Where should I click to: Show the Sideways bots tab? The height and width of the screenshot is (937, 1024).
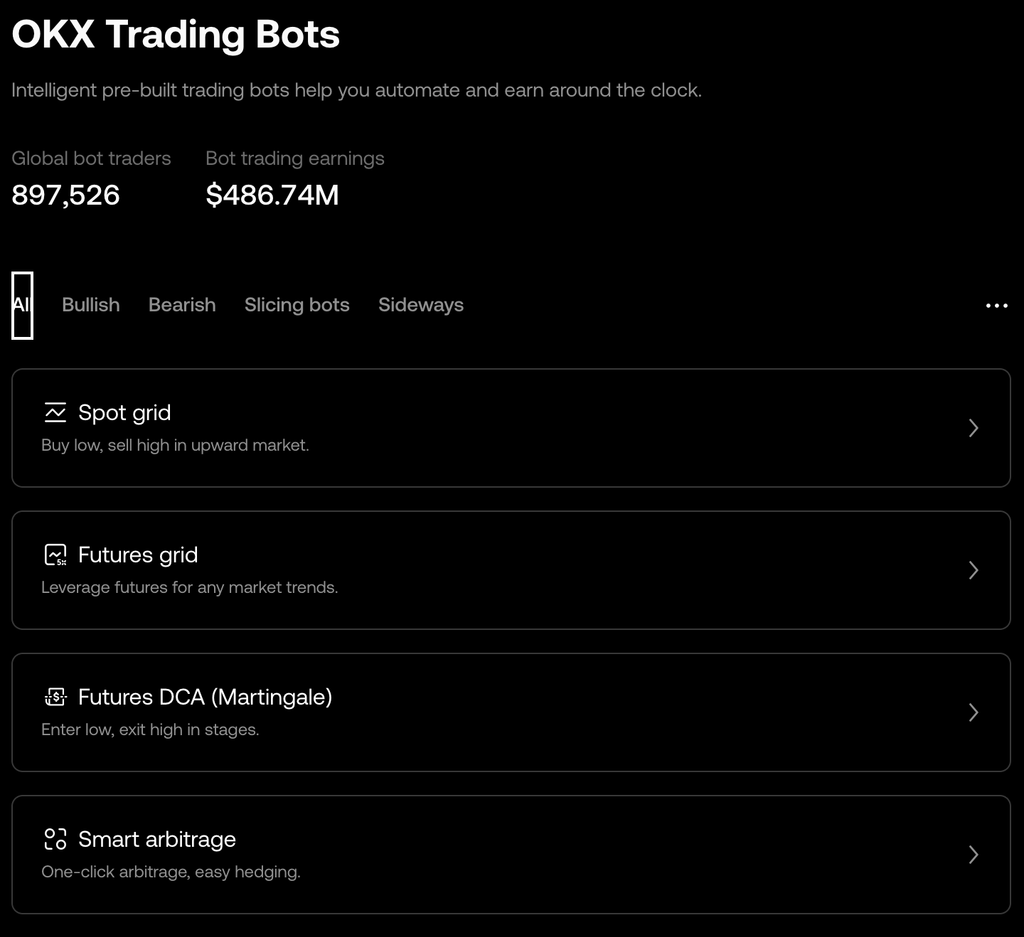coord(421,305)
